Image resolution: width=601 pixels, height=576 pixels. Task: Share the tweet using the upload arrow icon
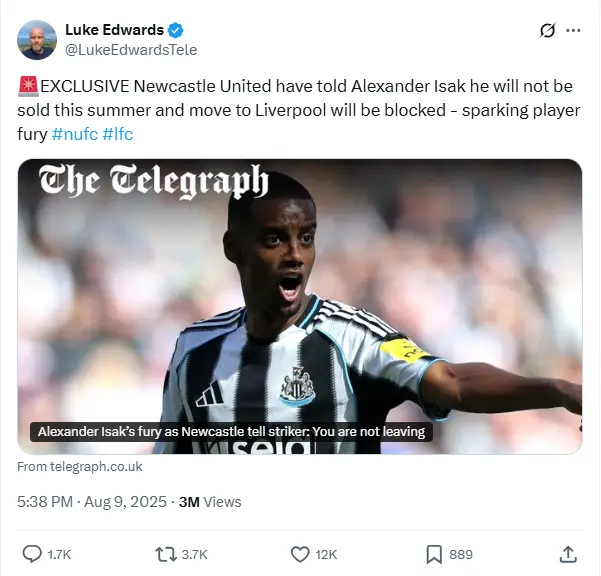[568, 554]
